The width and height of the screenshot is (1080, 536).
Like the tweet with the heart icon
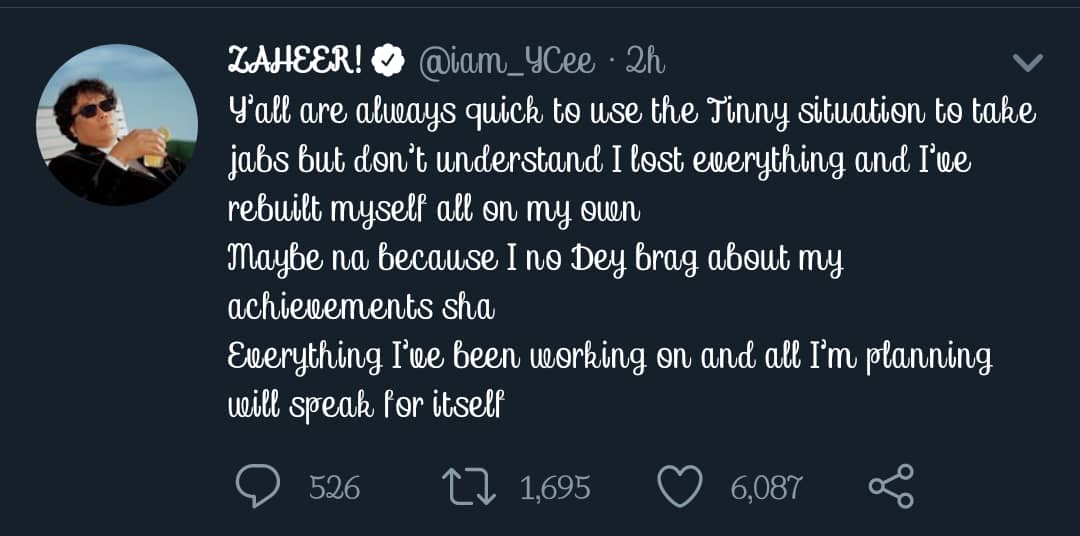(680, 487)
